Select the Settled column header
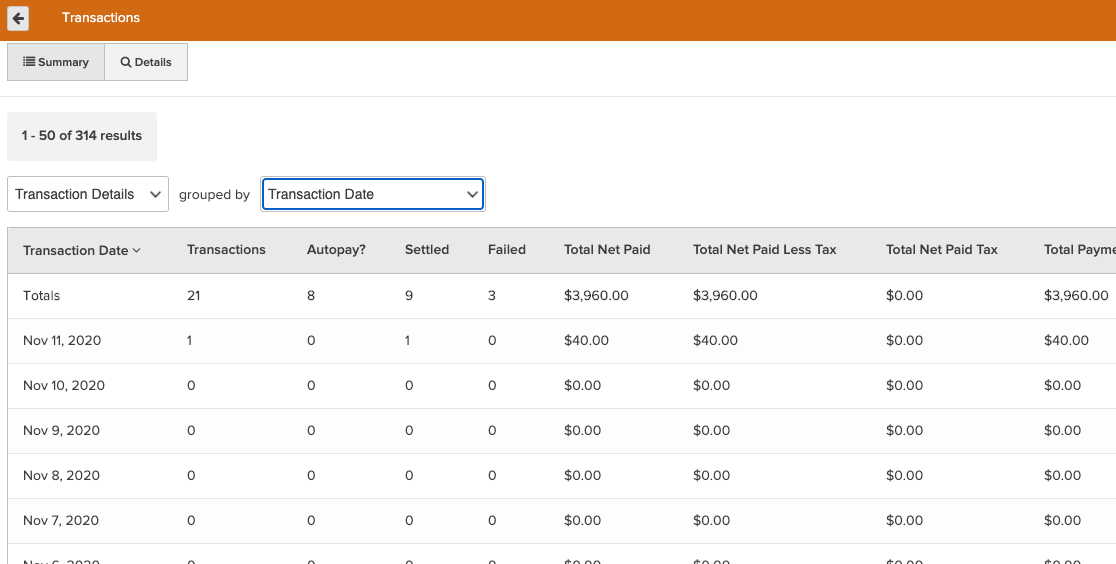Screen dimensions: 1116x564 [x=426, y=250]
